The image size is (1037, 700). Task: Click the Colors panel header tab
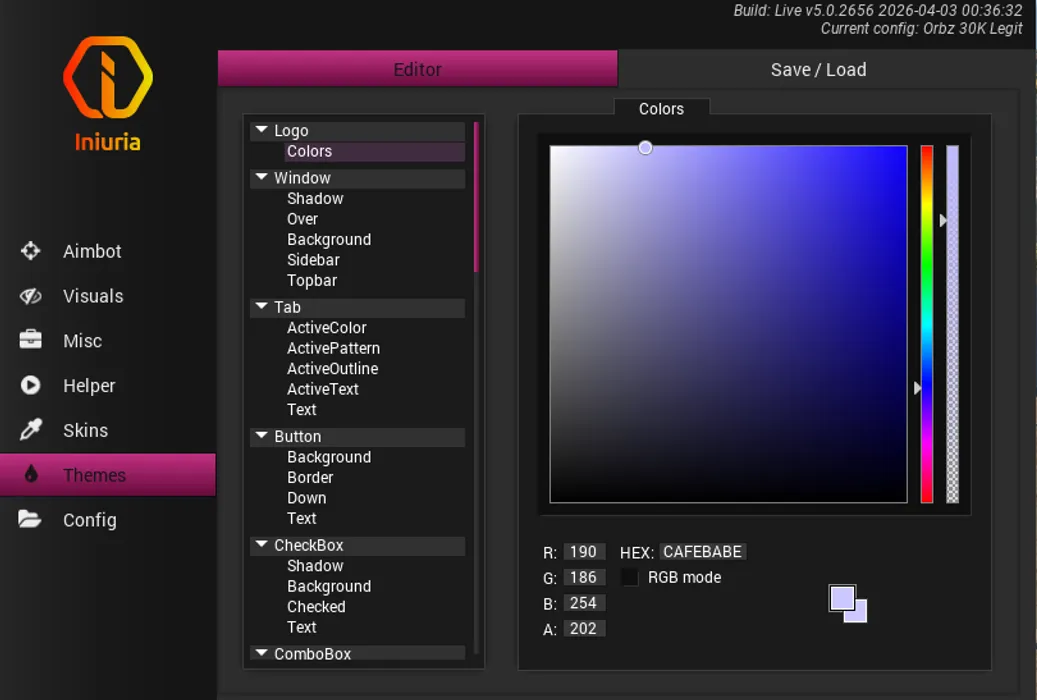pos(661,109)
